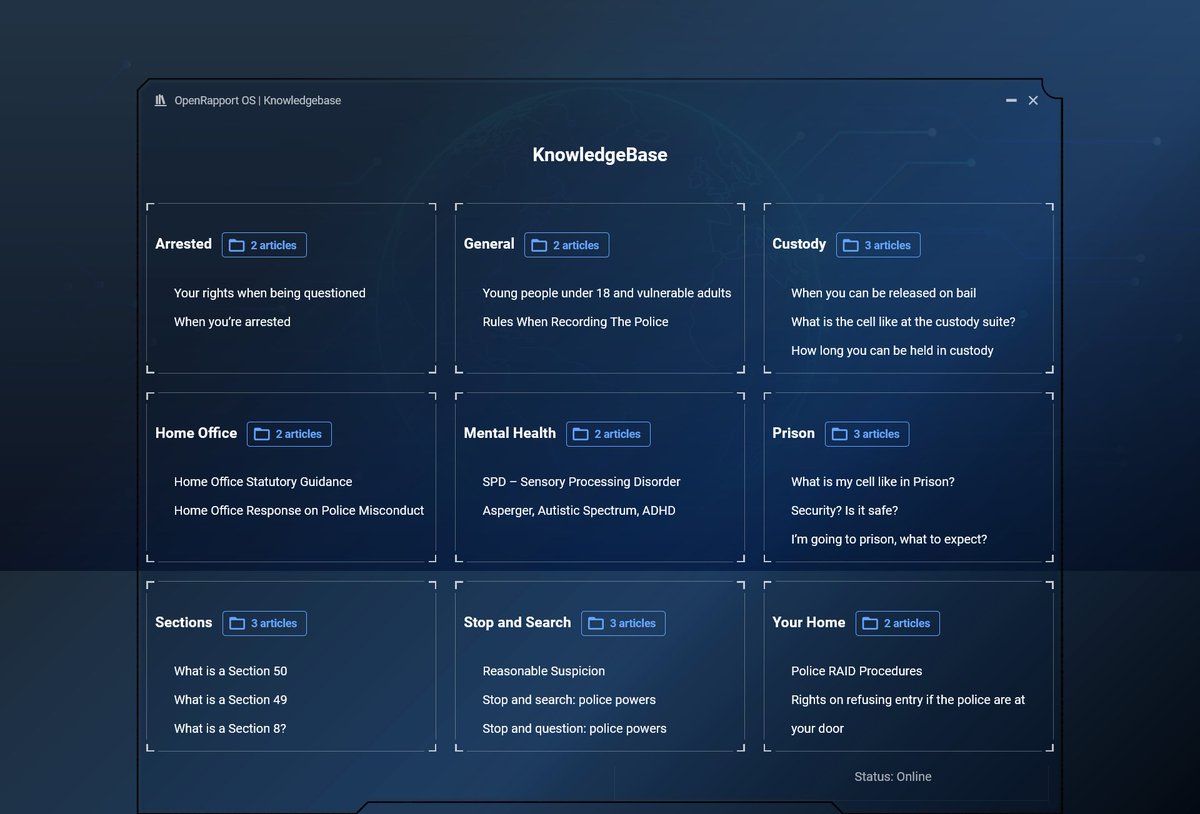Screen dimensions: 1200x814
Task: Open 'I'm going to prison, what to expect?'
Action: coord(889,540)
